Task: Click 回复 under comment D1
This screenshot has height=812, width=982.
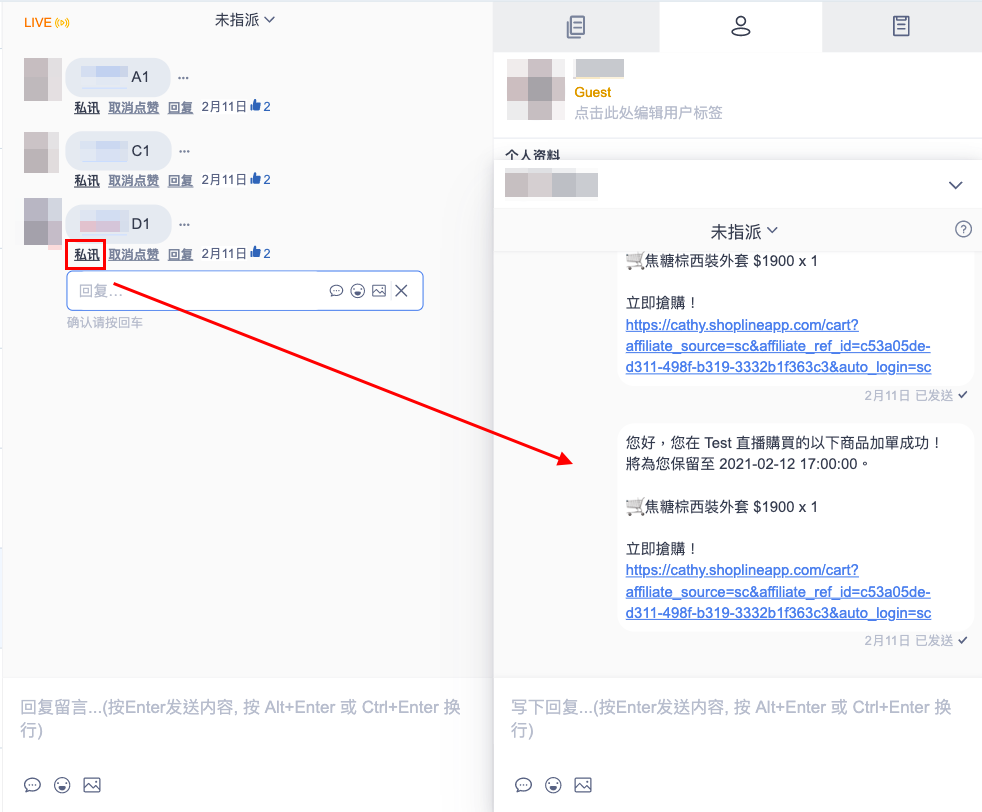Action: (180, 255)
